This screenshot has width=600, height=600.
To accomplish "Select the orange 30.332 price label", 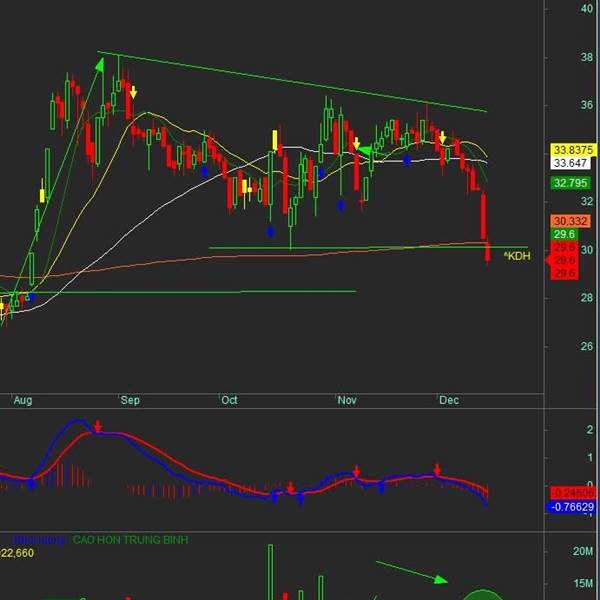I will click(x=570, y=221).
